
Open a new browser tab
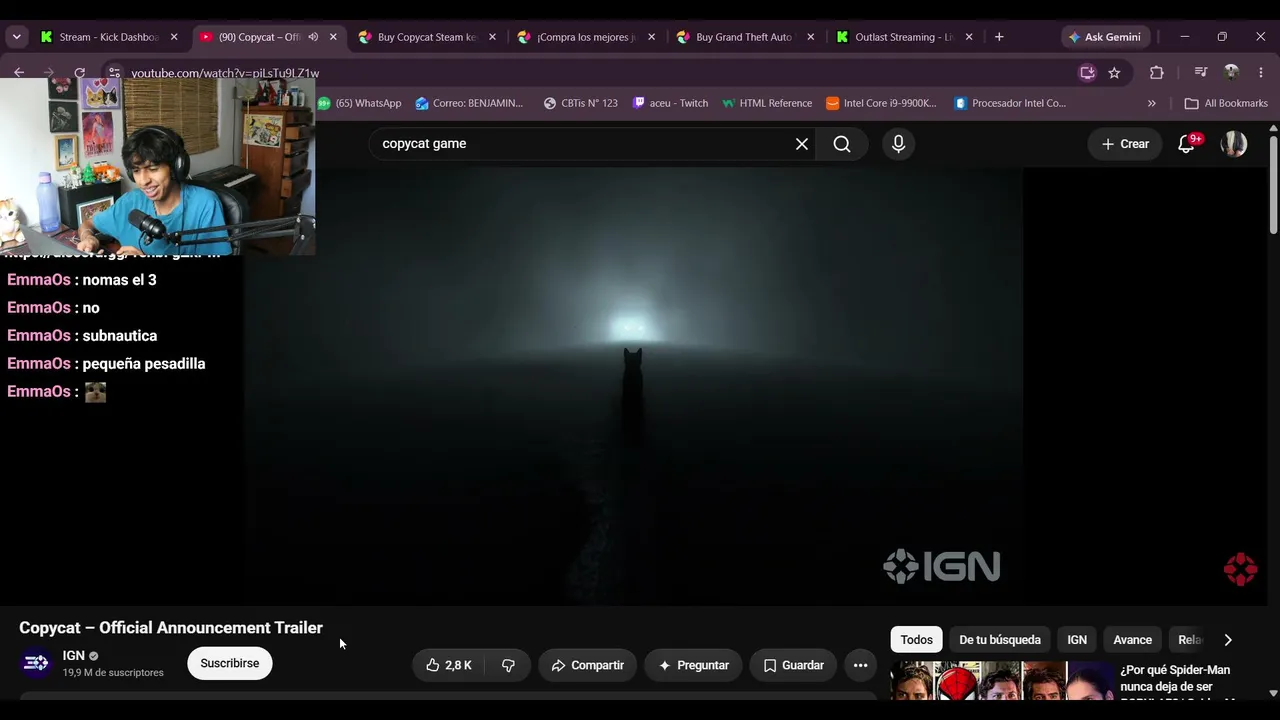coord(999,37)
